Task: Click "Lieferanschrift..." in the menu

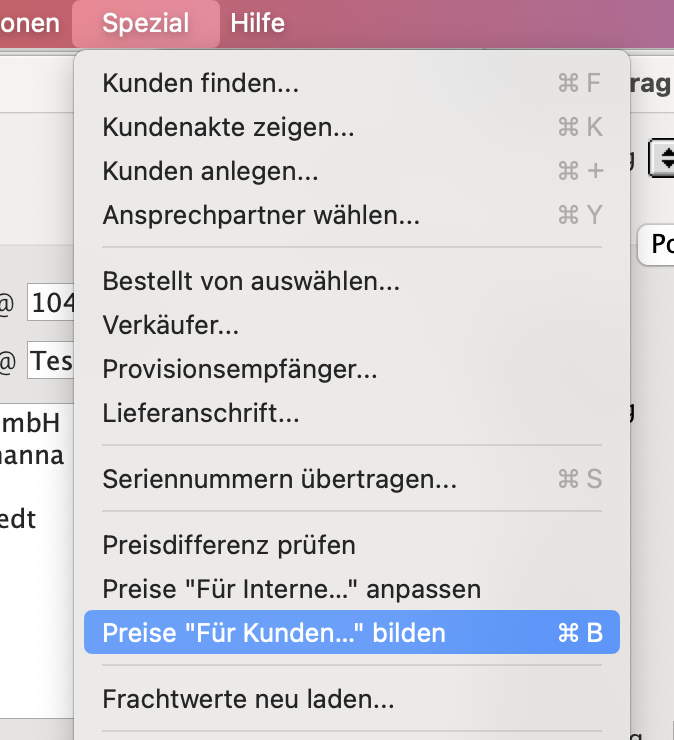Action: pyautogui.click(x=201, y=413)
